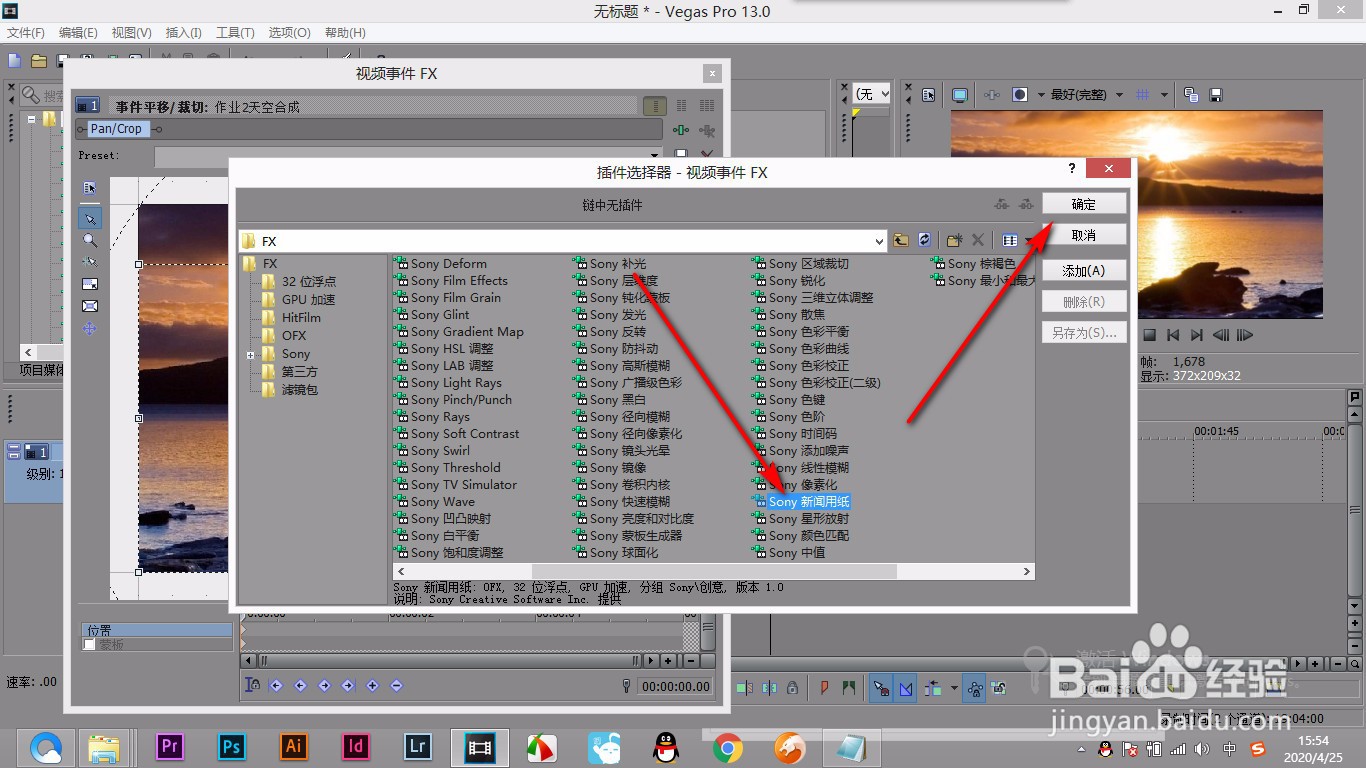
Task: Open the 视图(V) menu
Action: tap(131, 33)
